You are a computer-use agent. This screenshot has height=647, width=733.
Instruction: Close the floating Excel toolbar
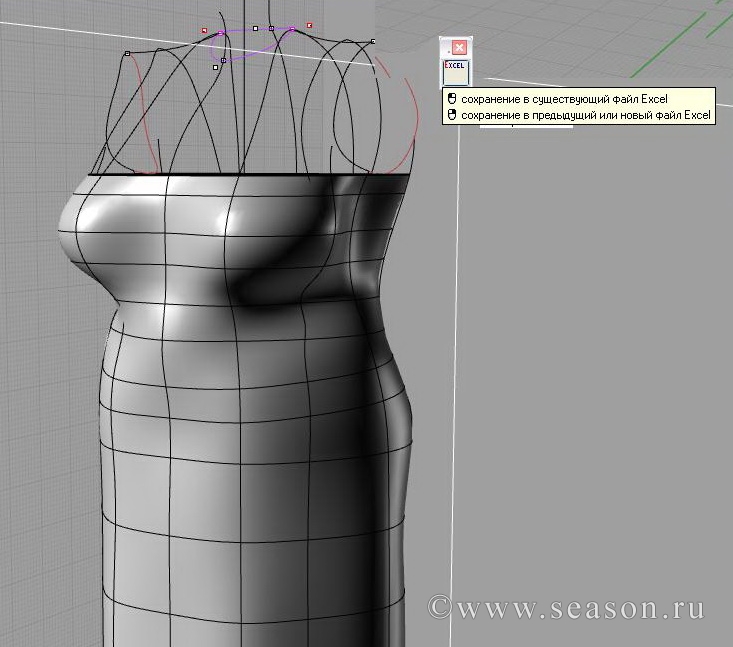pyautogui.click(x=460, y=48)
